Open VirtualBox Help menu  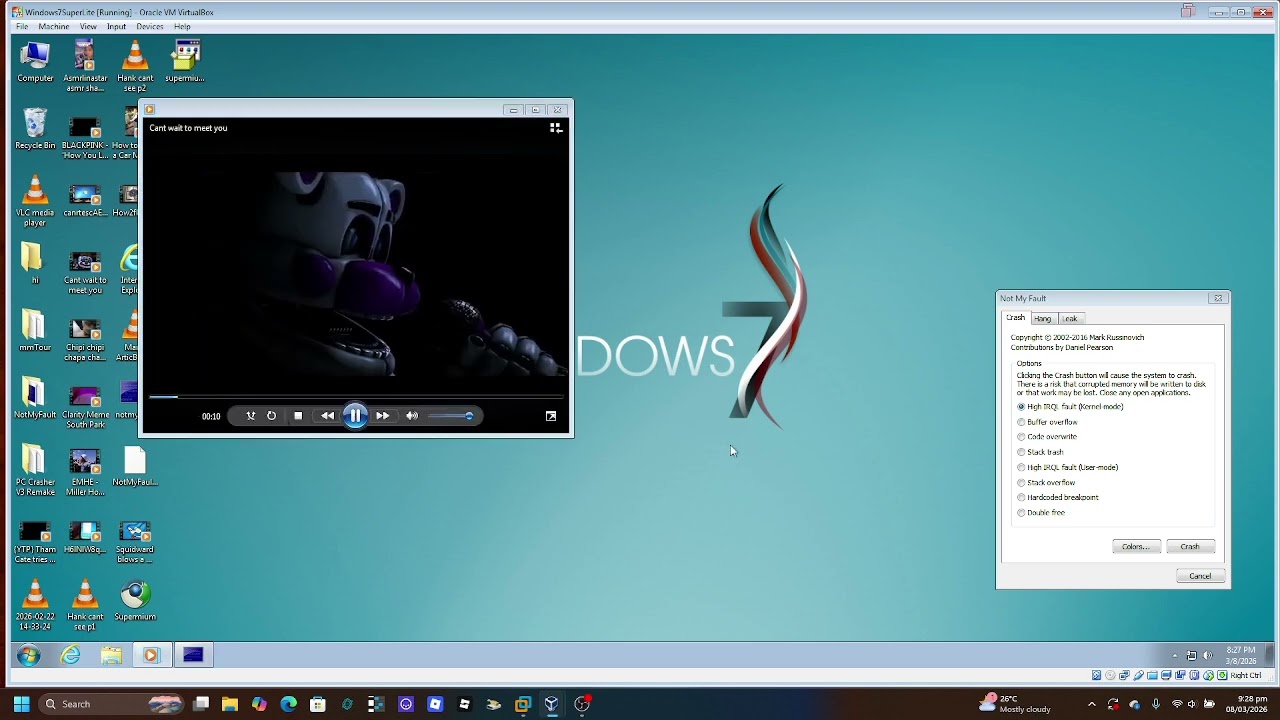182,27
